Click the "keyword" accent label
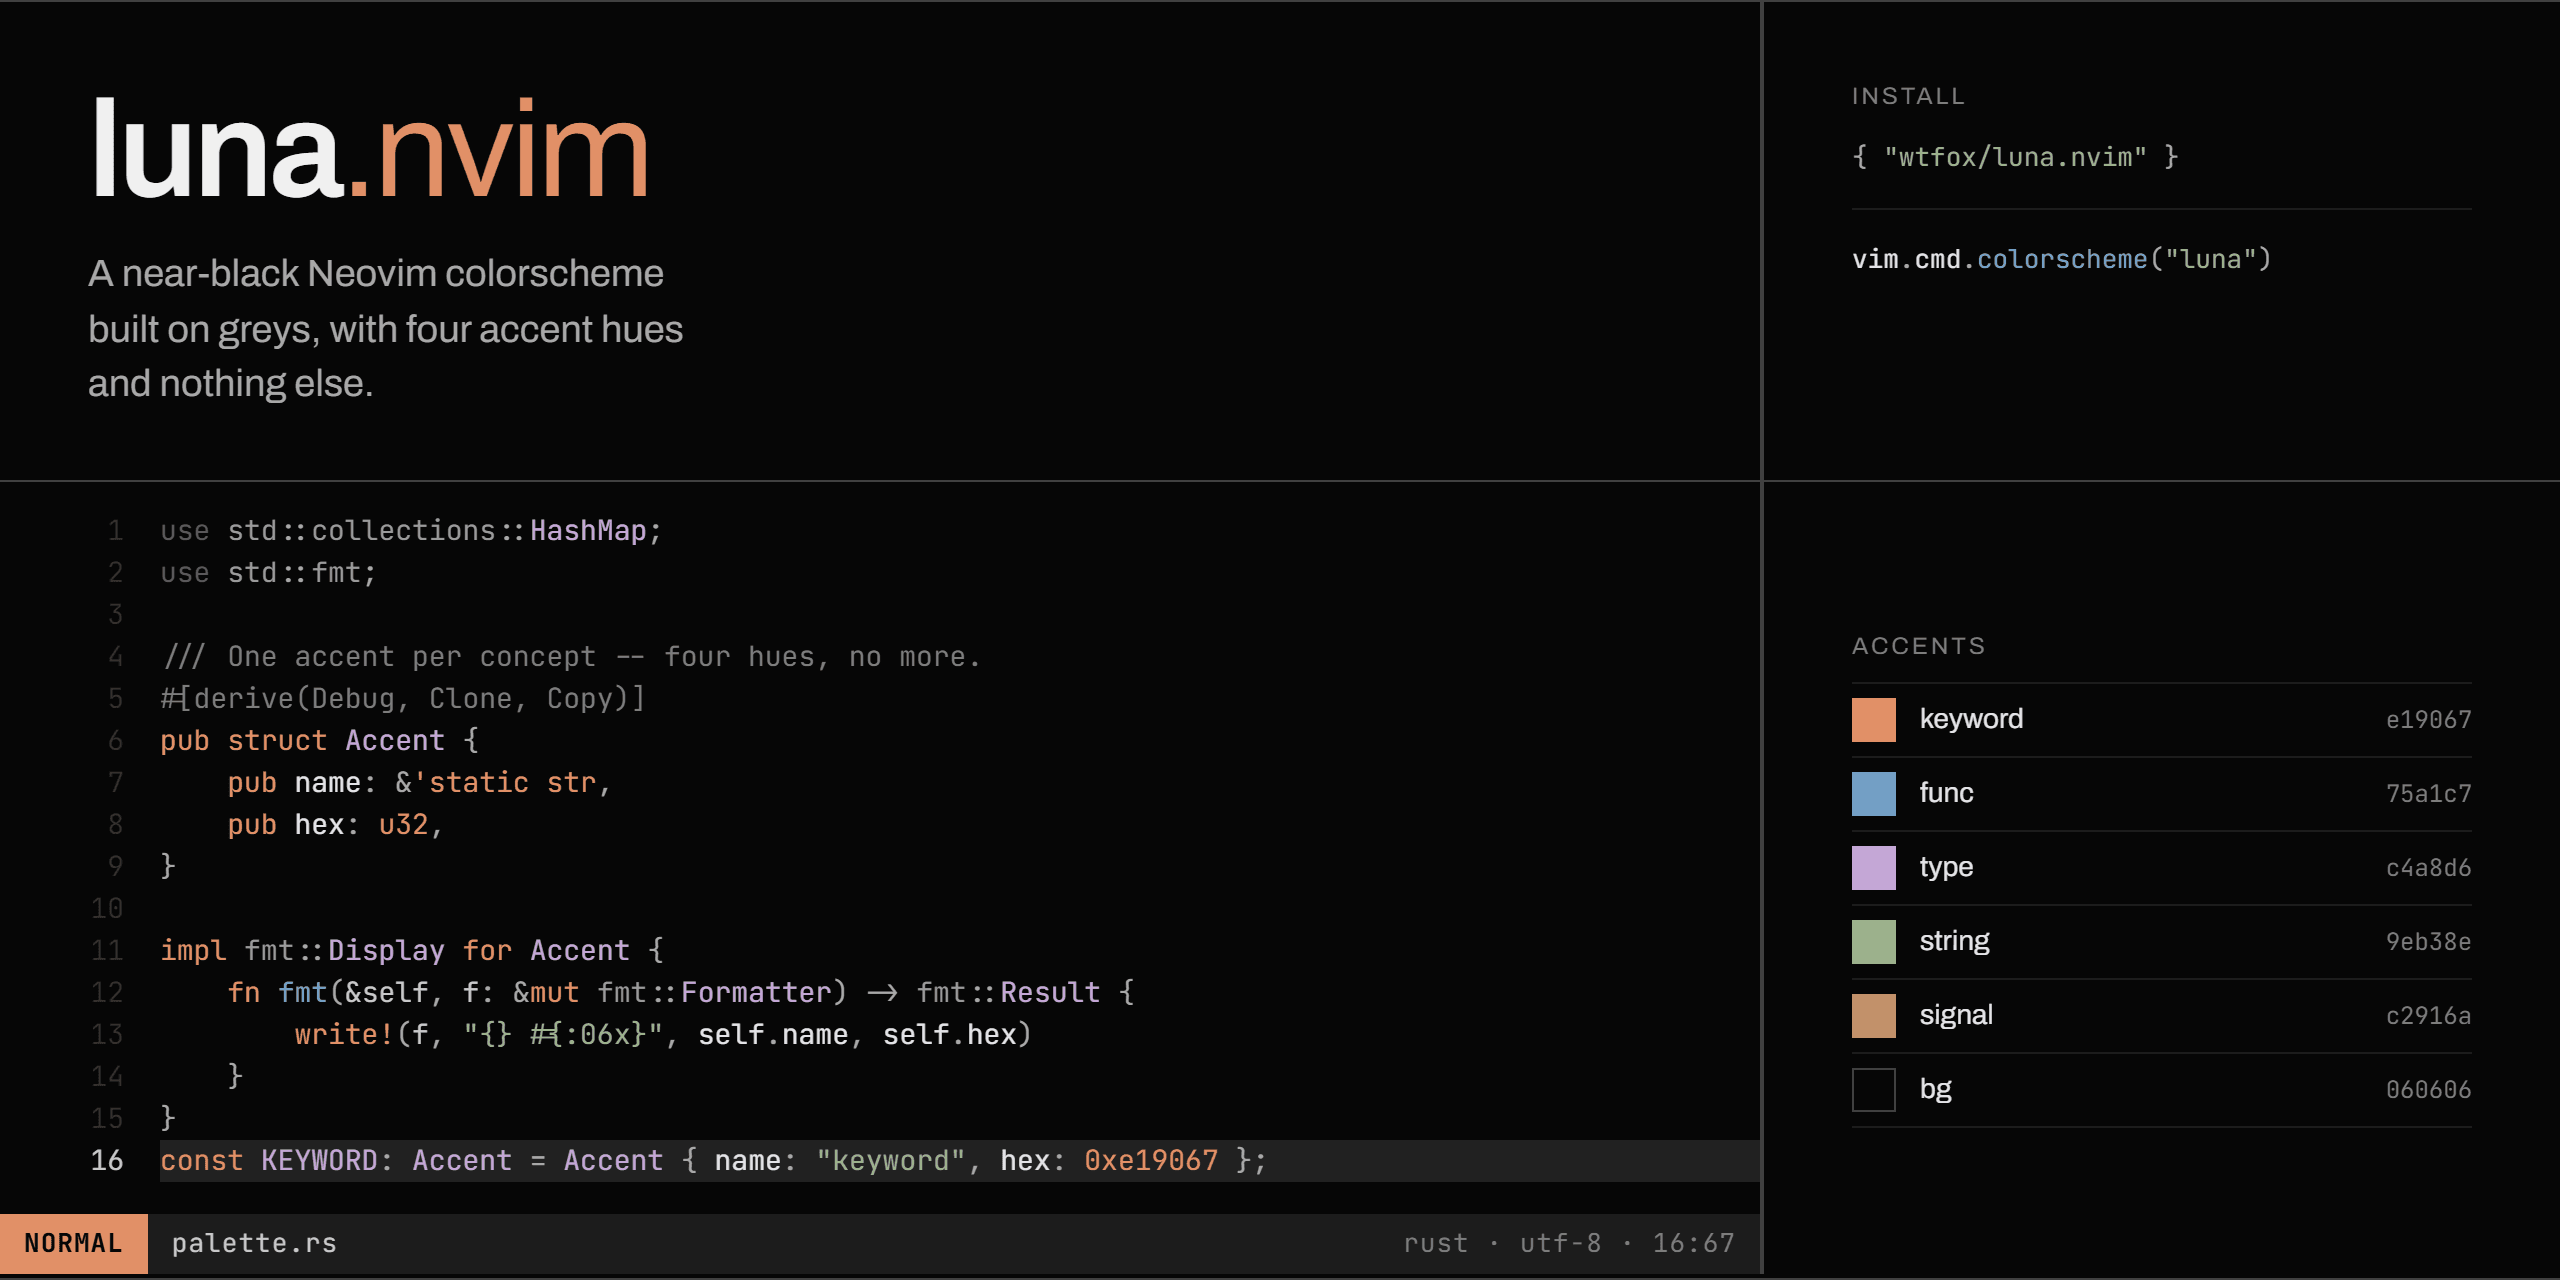Viewport: 2560px width, 1280px height. point(1971,720)
